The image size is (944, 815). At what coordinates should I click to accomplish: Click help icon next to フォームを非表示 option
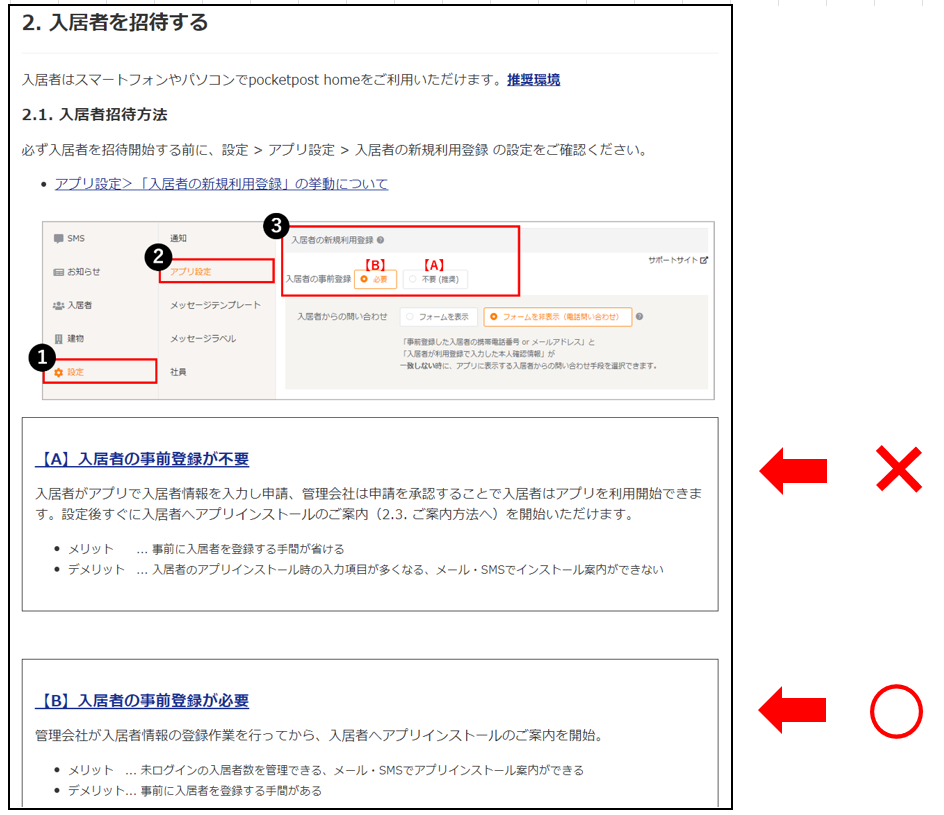coord(639,317)
